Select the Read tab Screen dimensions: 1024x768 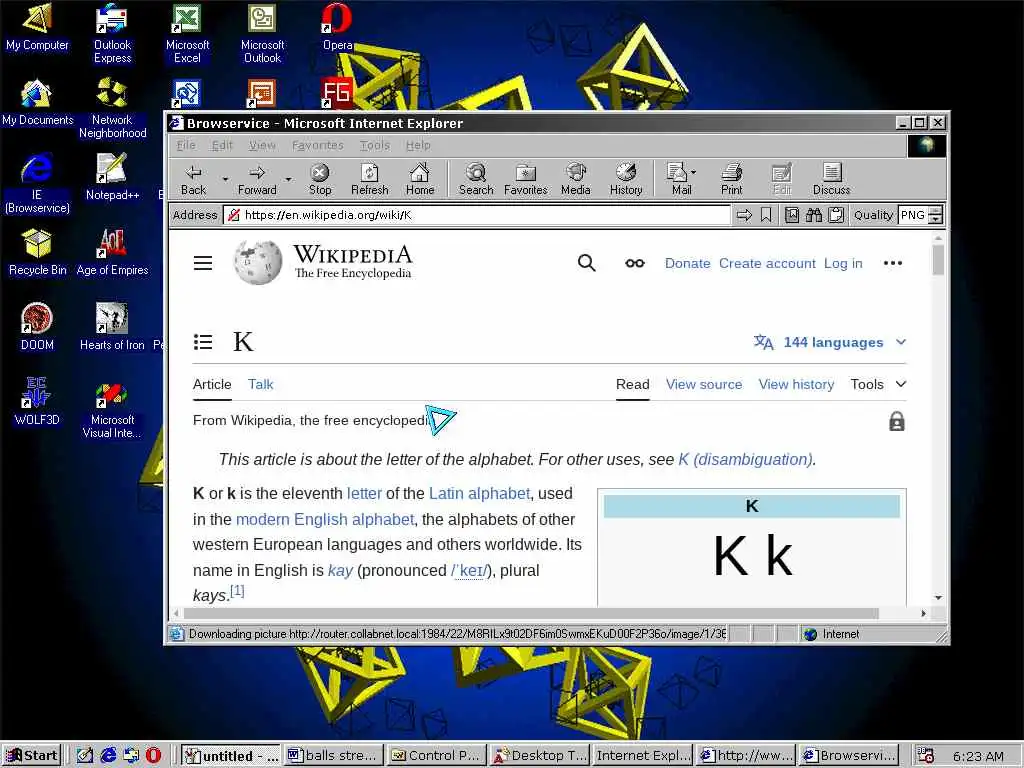(x=632, y=384)
